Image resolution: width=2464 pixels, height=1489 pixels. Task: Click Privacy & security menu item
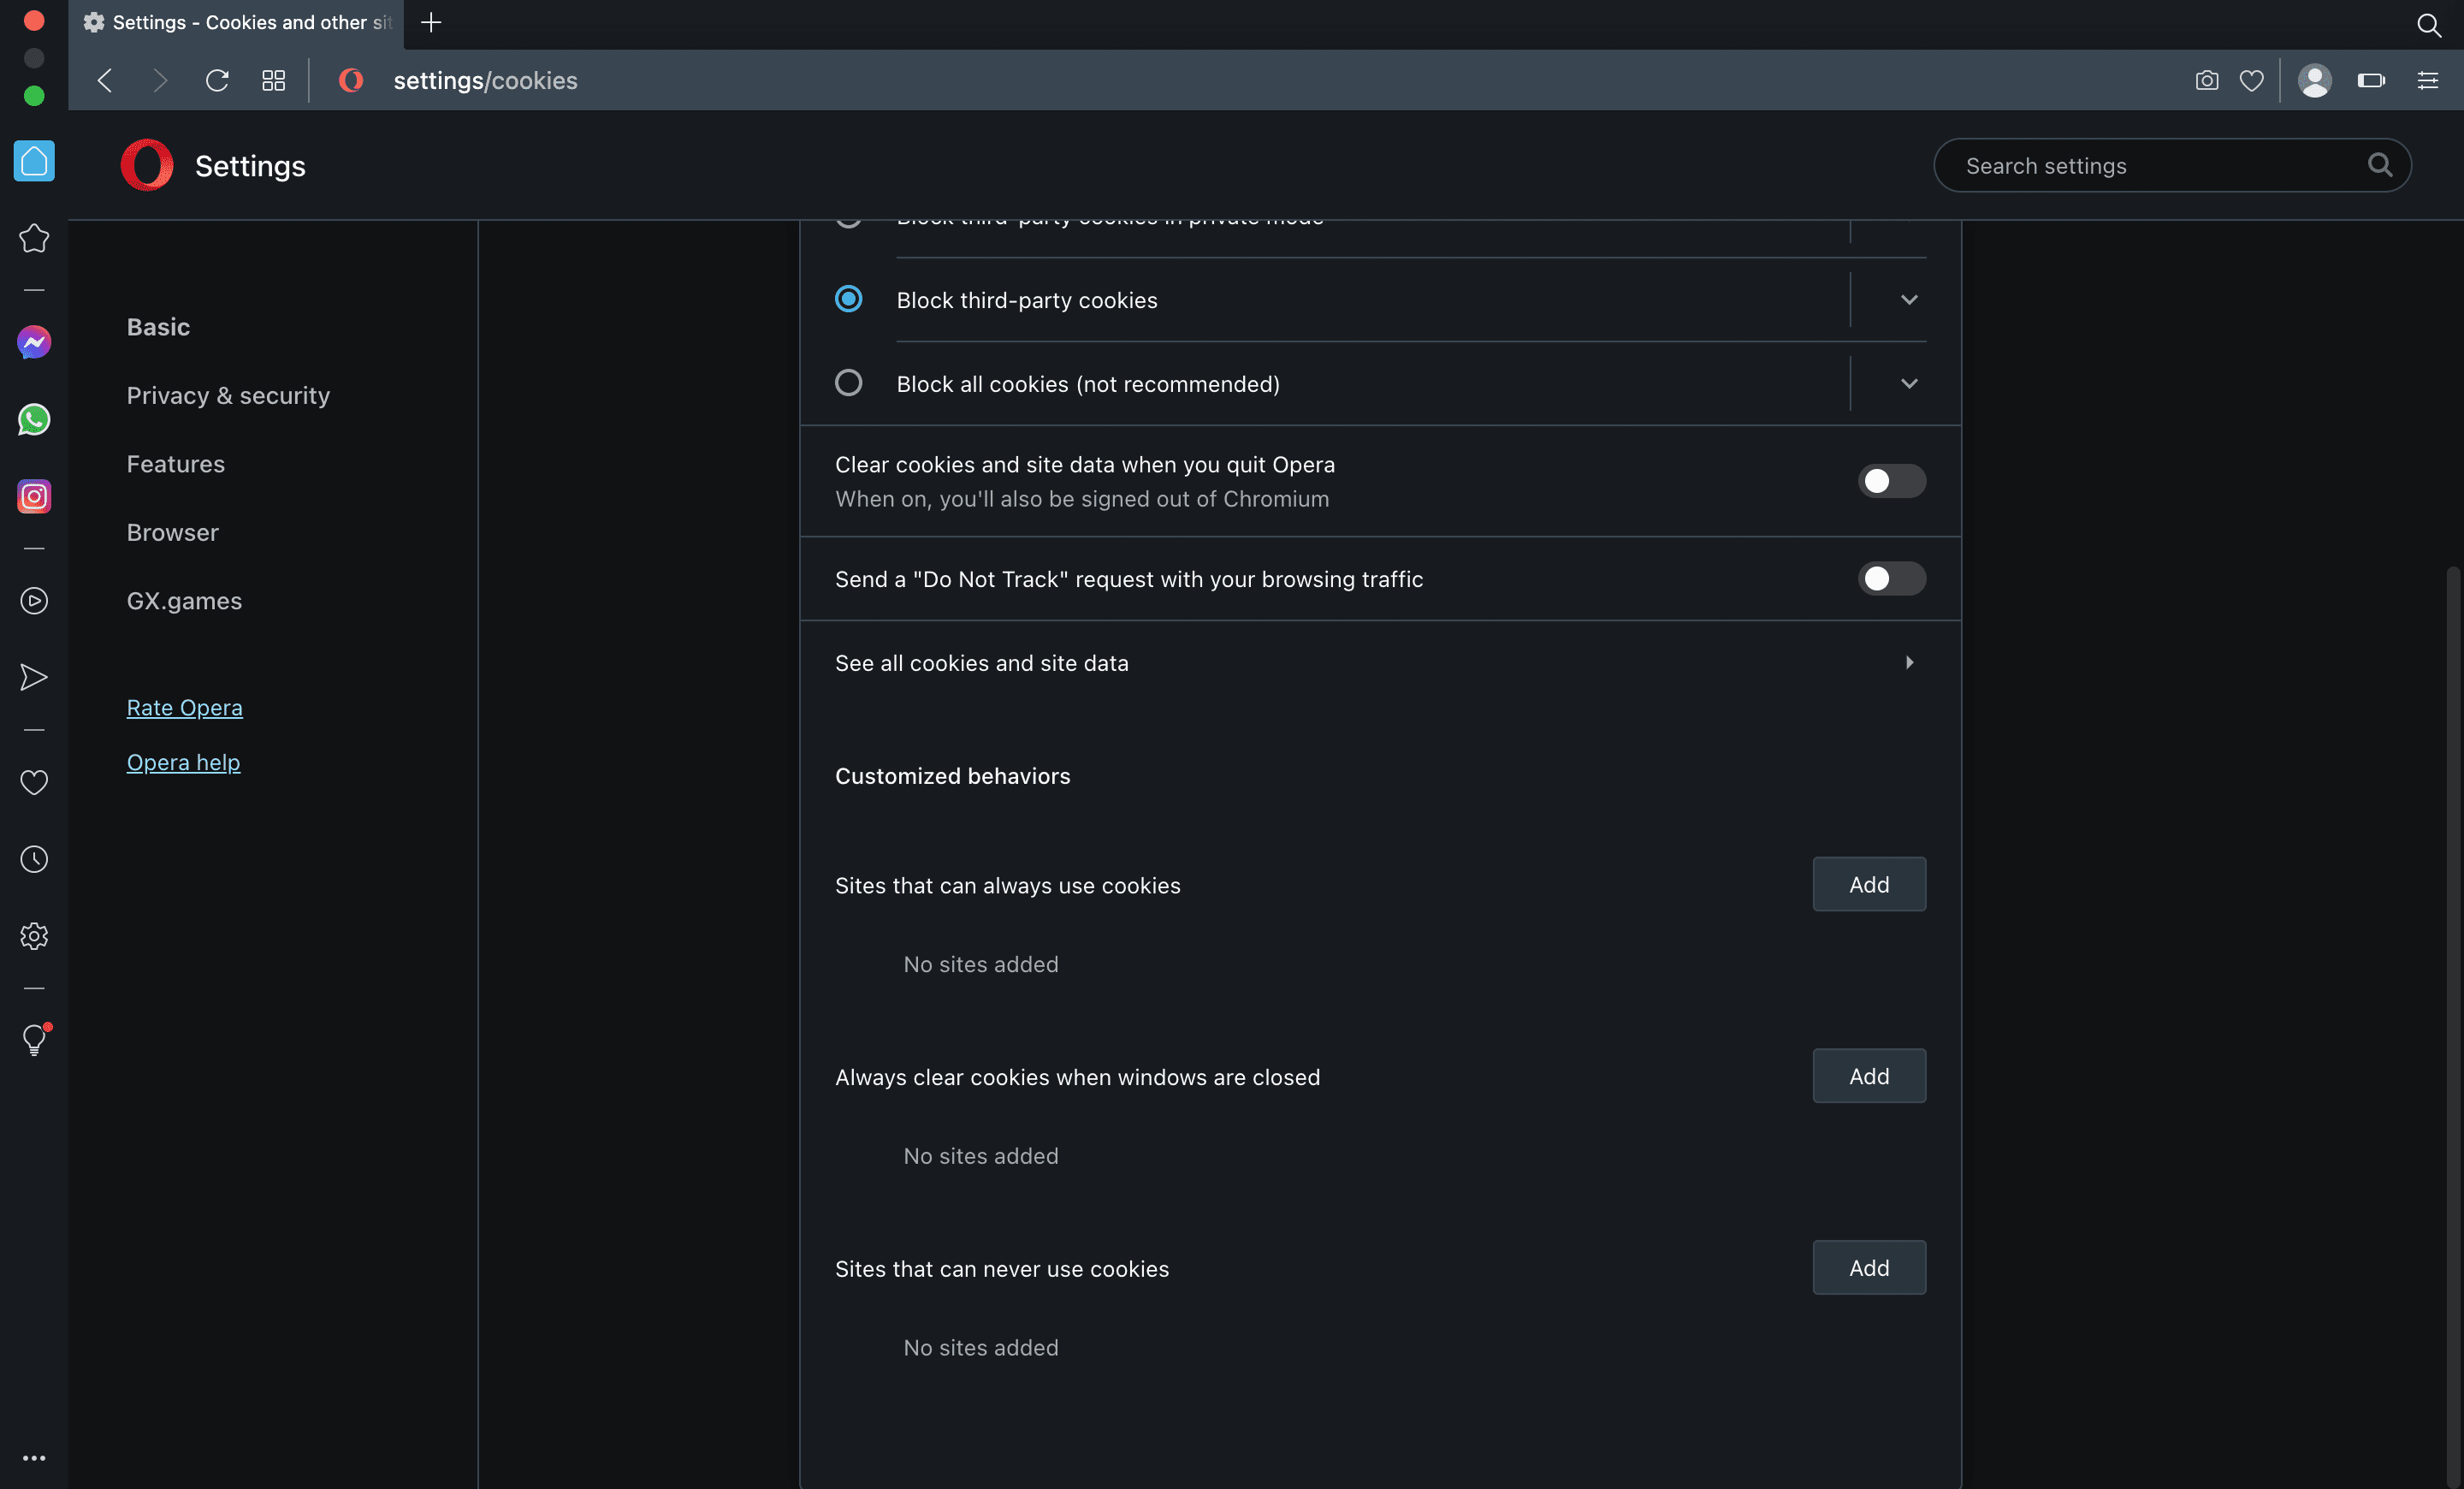coord(228,394)
